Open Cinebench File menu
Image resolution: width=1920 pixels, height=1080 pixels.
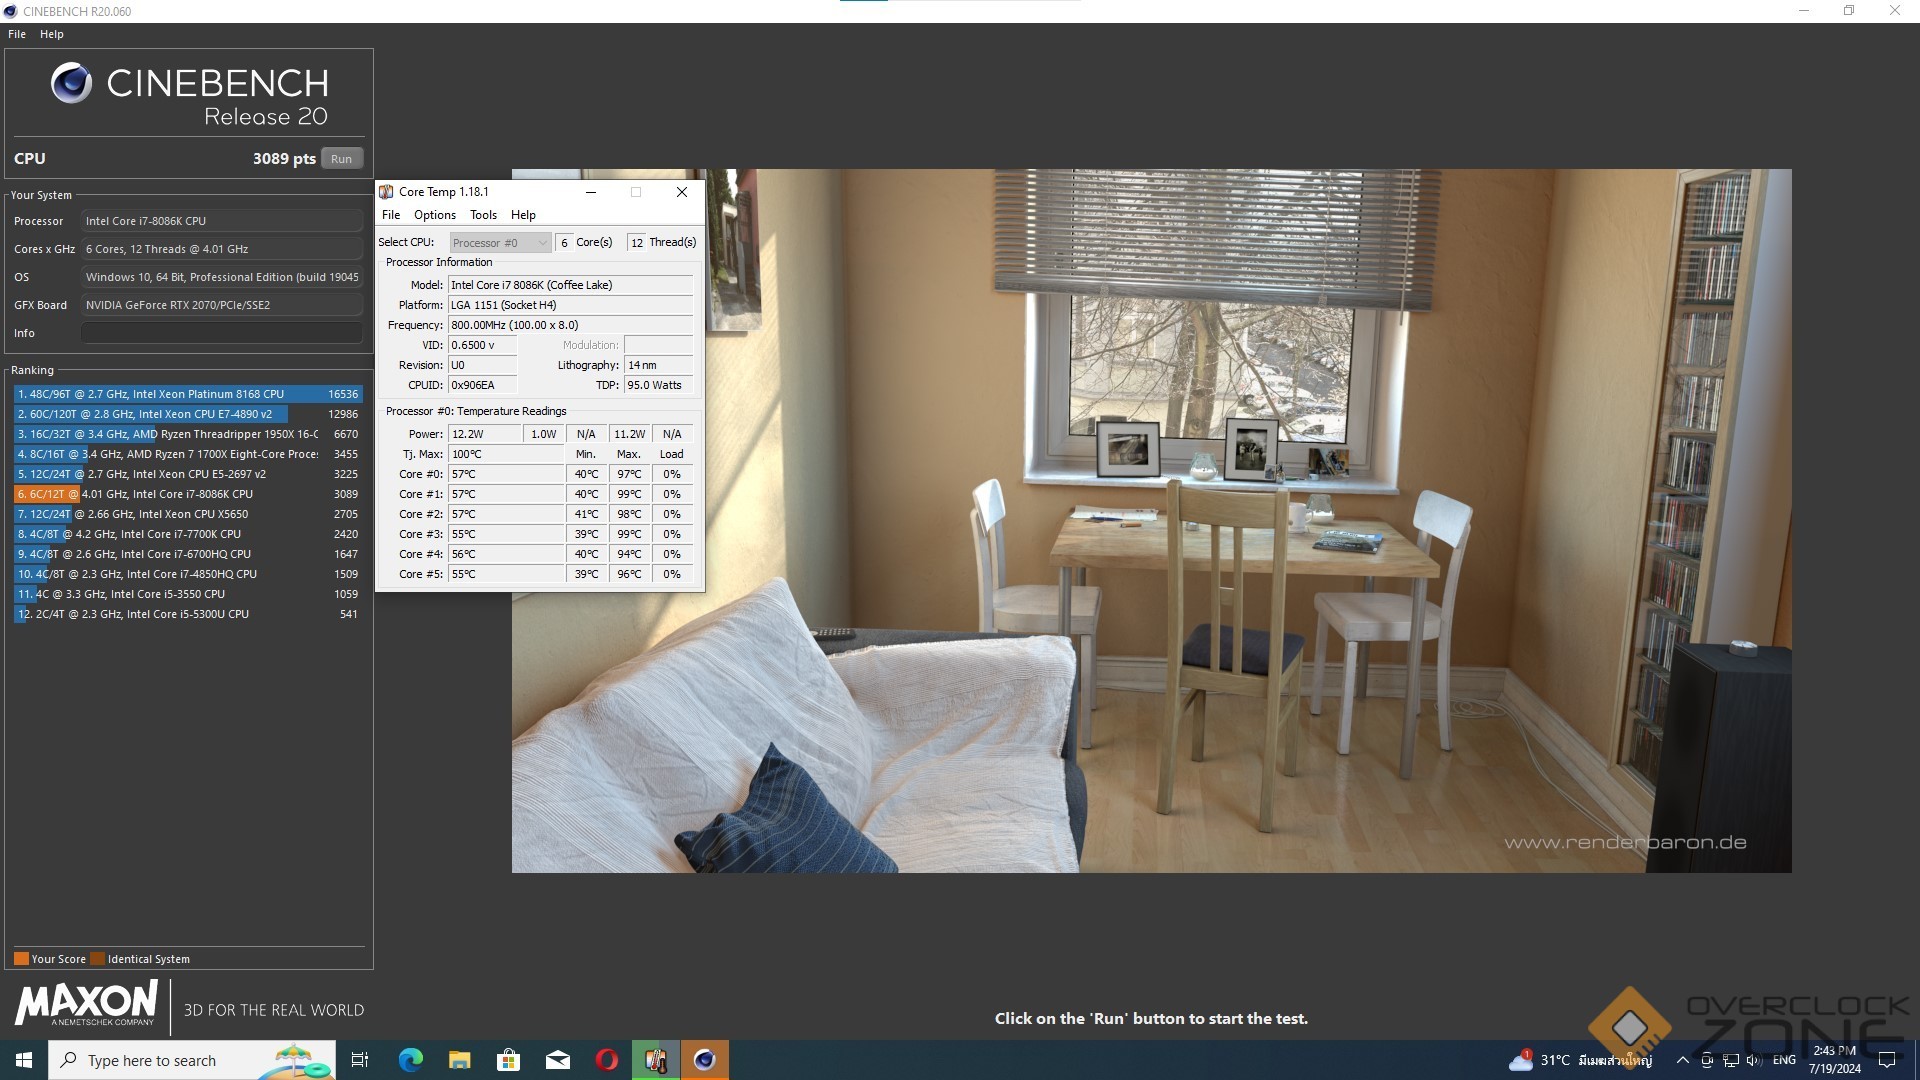click(17, 34)
